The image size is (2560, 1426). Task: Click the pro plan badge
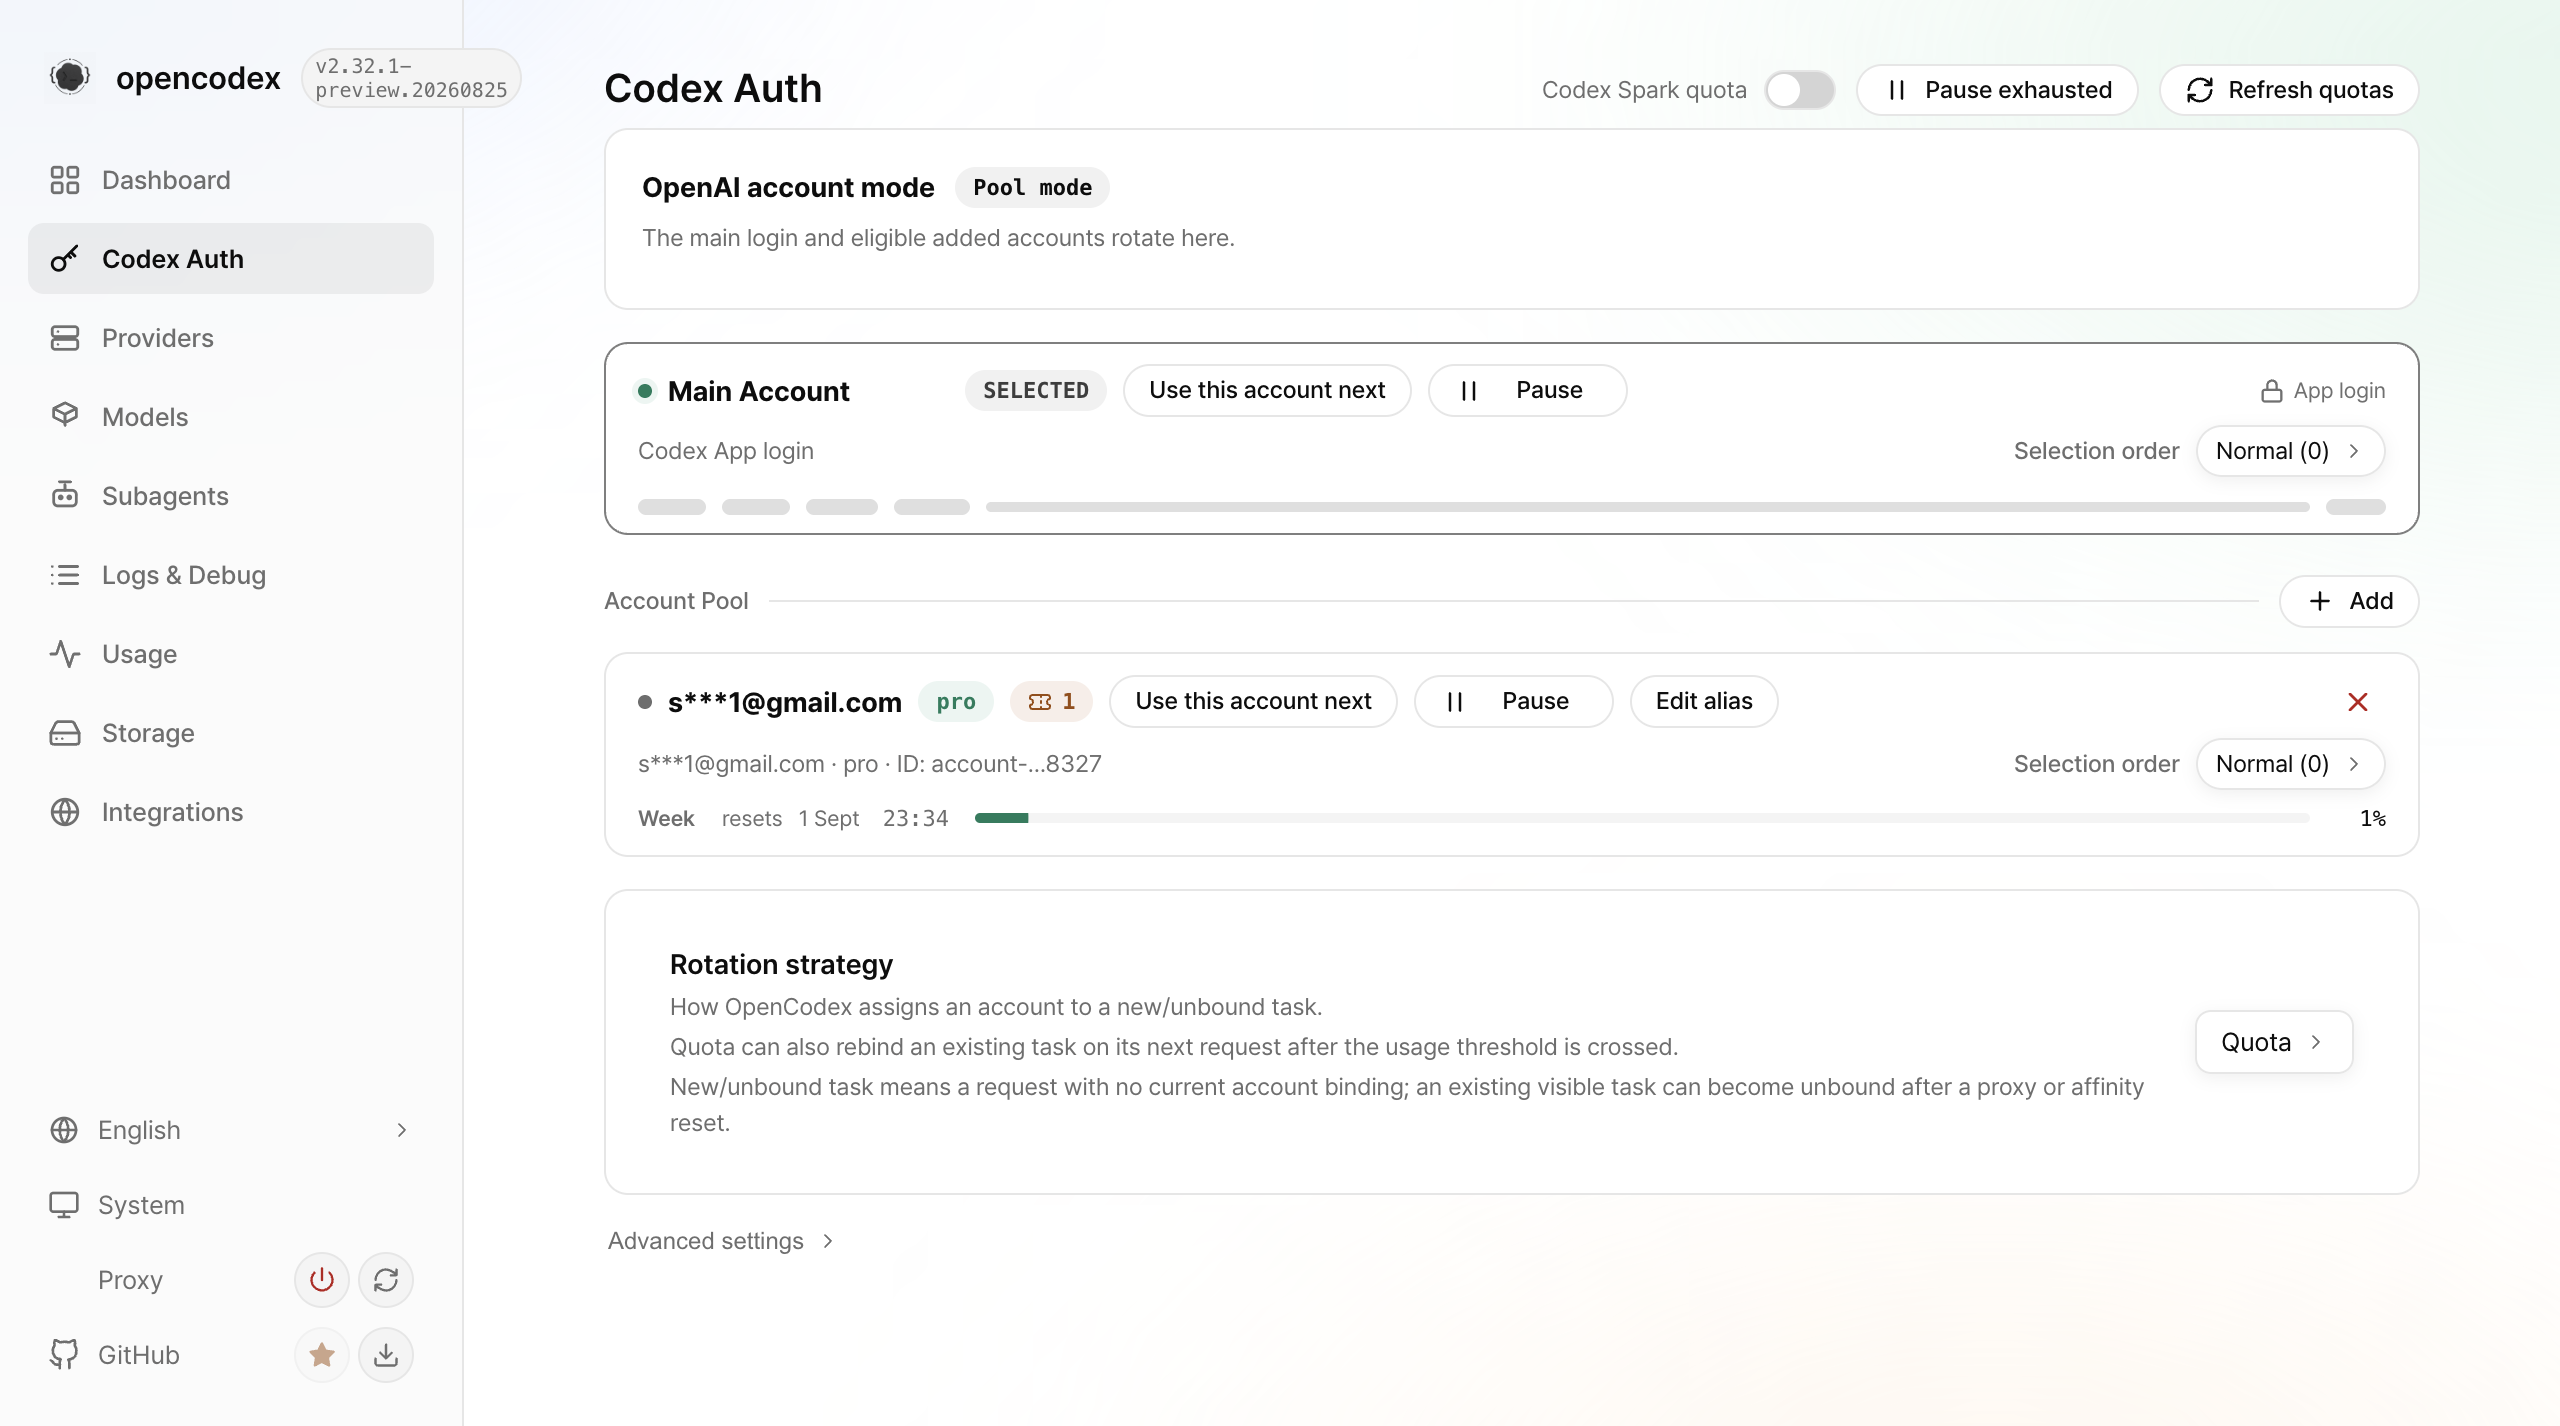coord(956,701)
